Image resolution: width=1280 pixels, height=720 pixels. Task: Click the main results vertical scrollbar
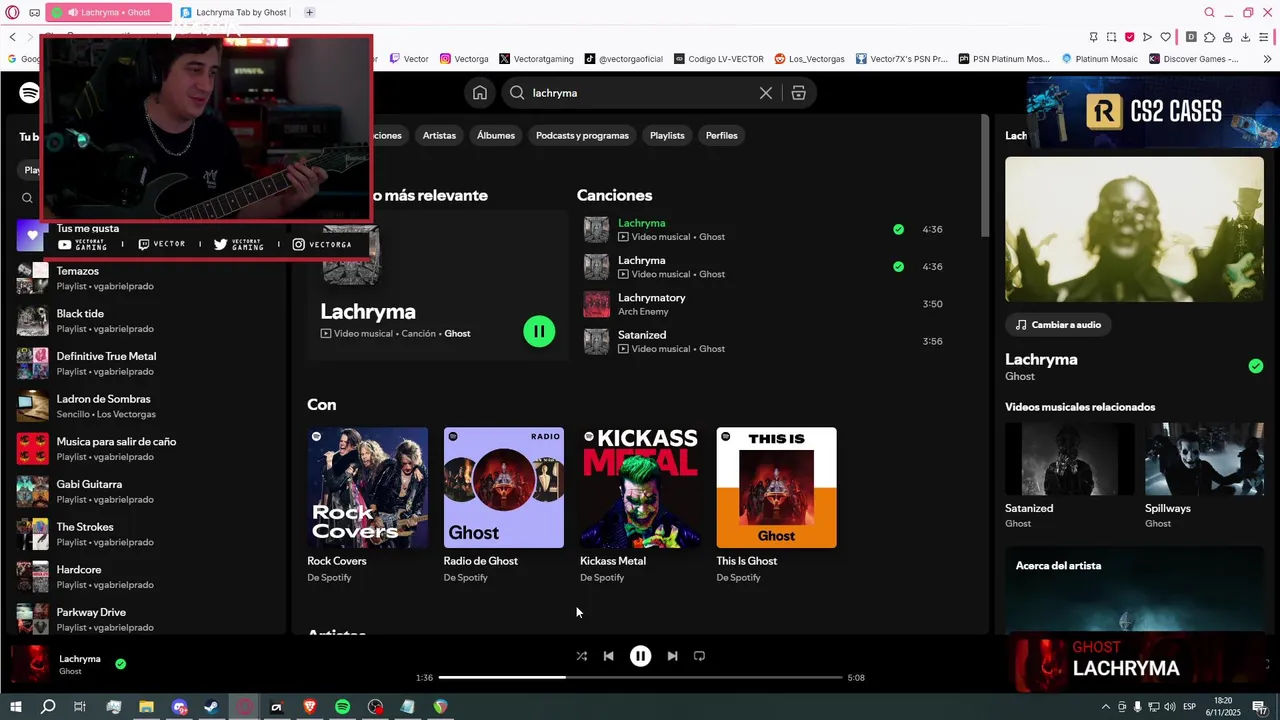985,175
